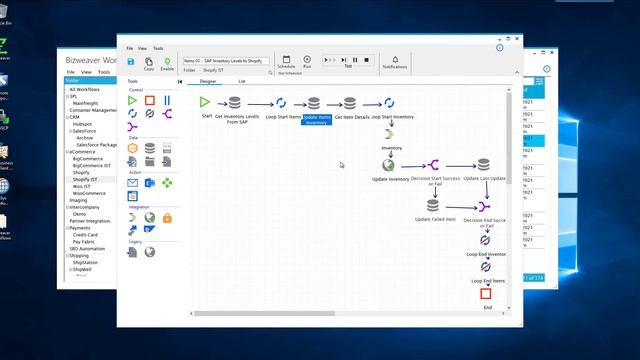Open the File menu in the Bizweaver window
The image size is (640, 360).
(x=71, y=72)
